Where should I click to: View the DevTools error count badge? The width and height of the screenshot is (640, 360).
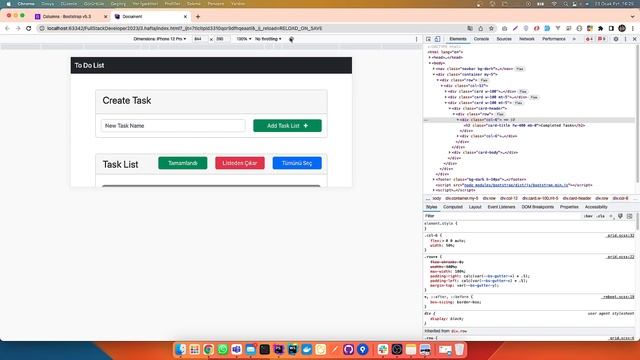pos(589,39)
